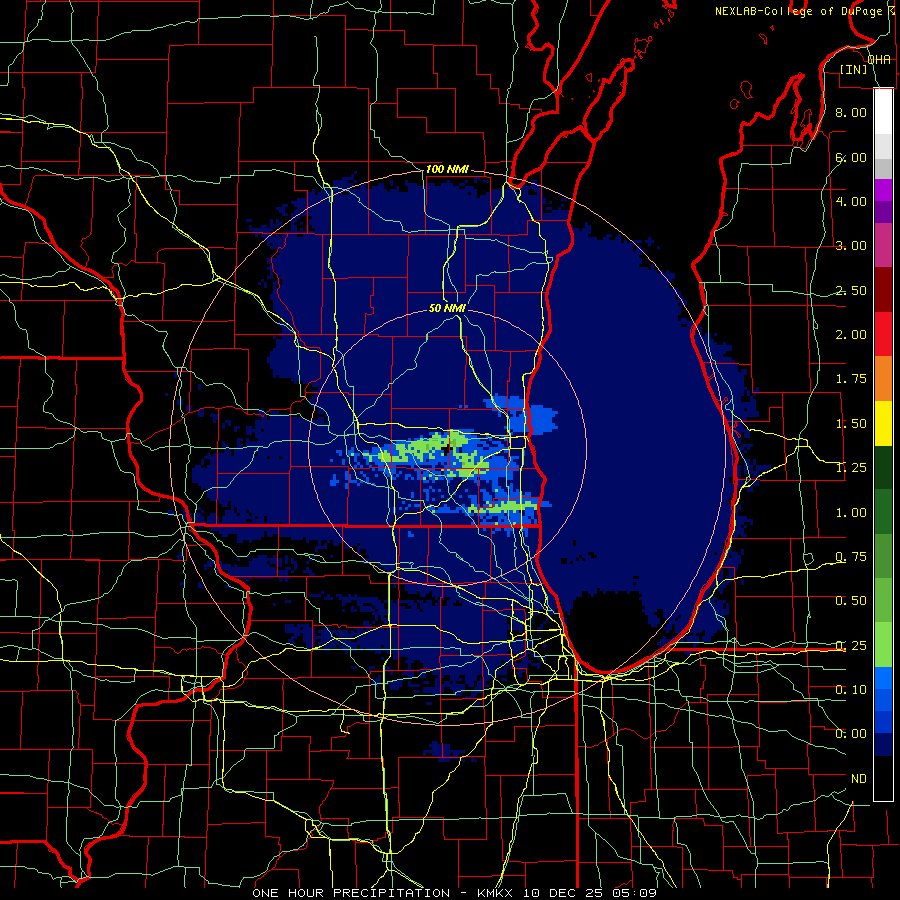This screenshot has width=900, height=900.
Task: Click the bright red legend swatch
Action: [883, 334]
